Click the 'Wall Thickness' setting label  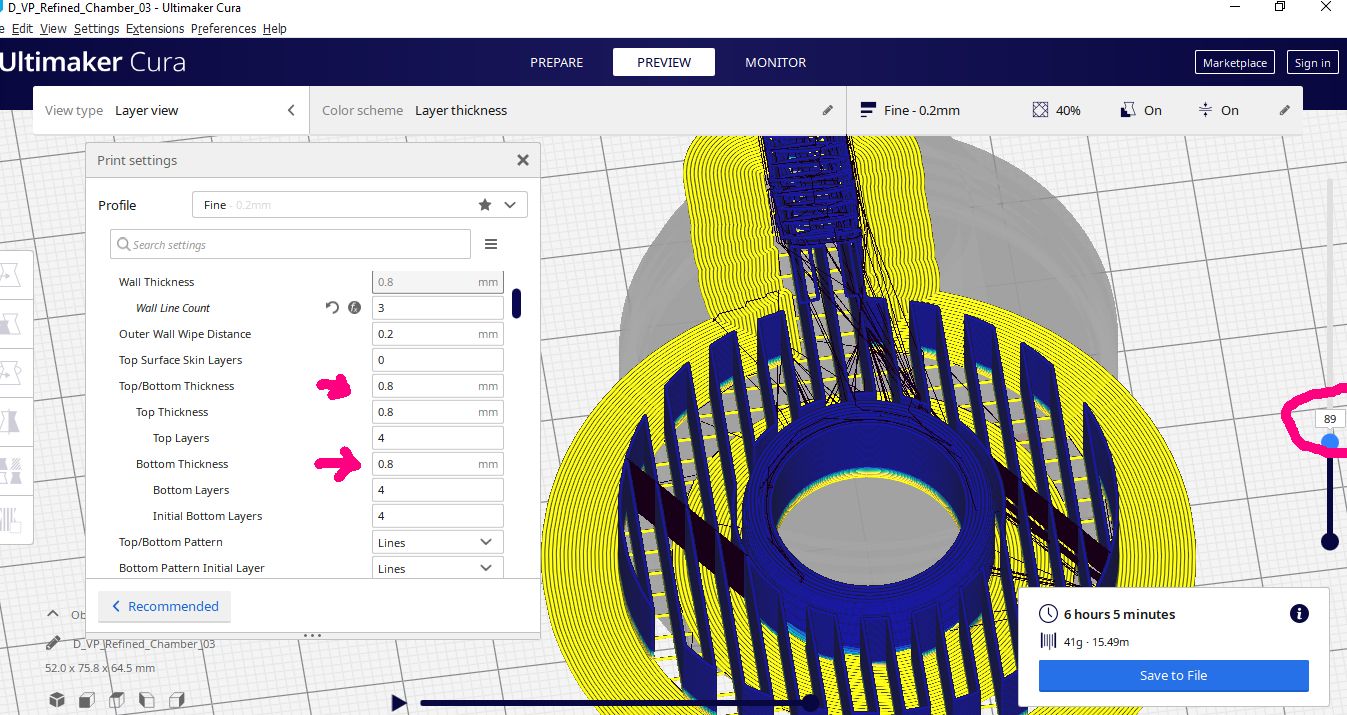pos(156,282)
